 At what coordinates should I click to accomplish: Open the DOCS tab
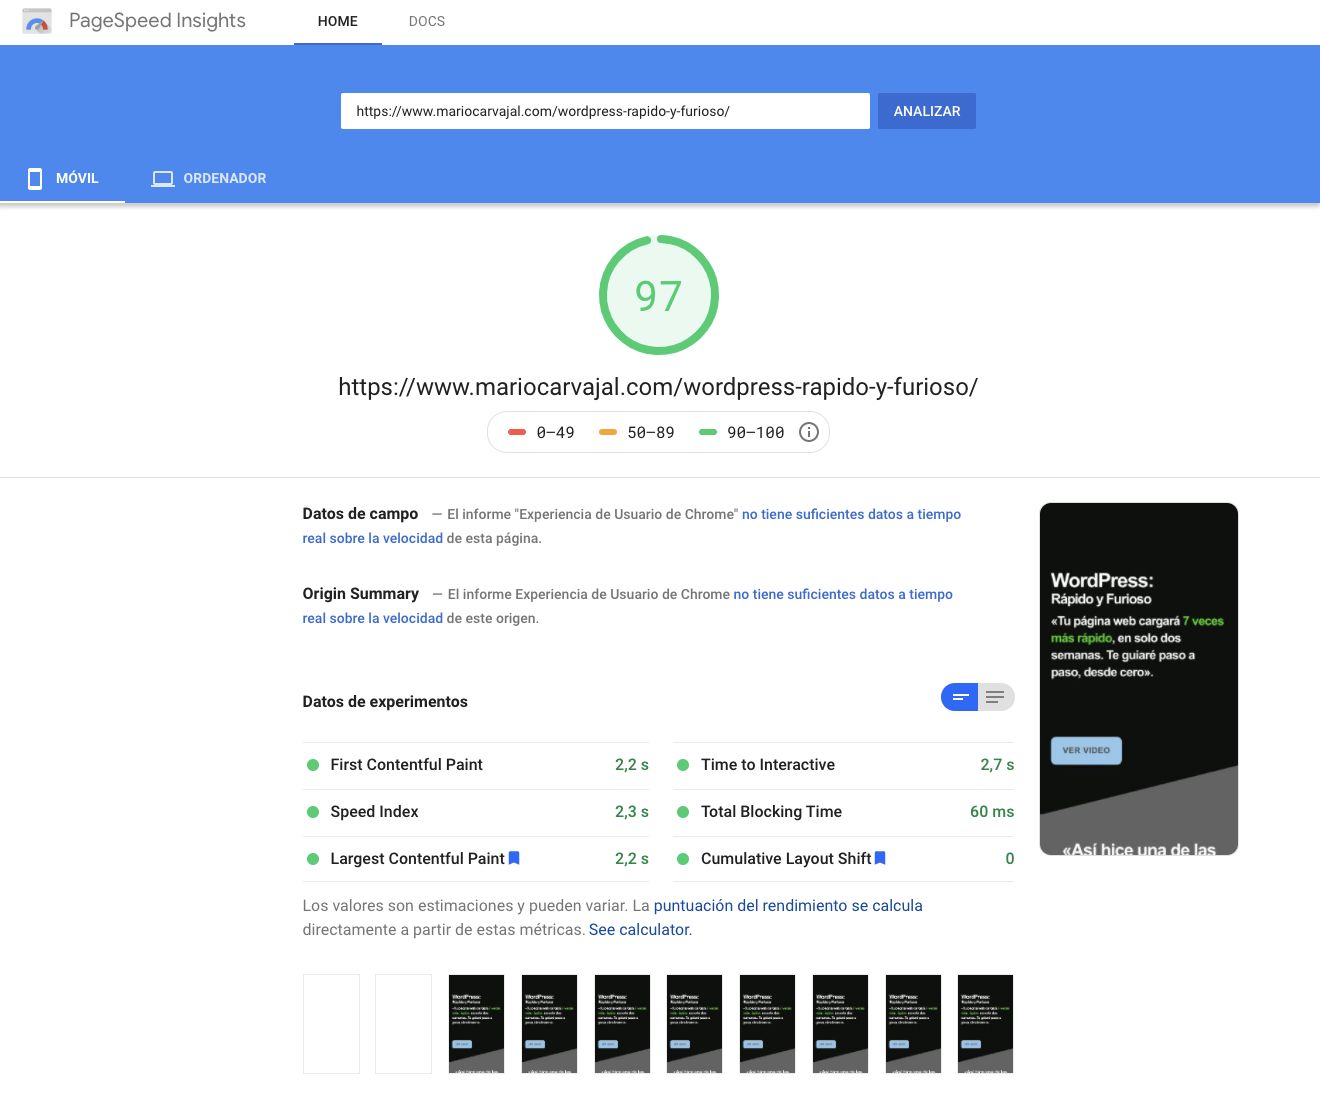pyautogui.click(x=426, y=21)
